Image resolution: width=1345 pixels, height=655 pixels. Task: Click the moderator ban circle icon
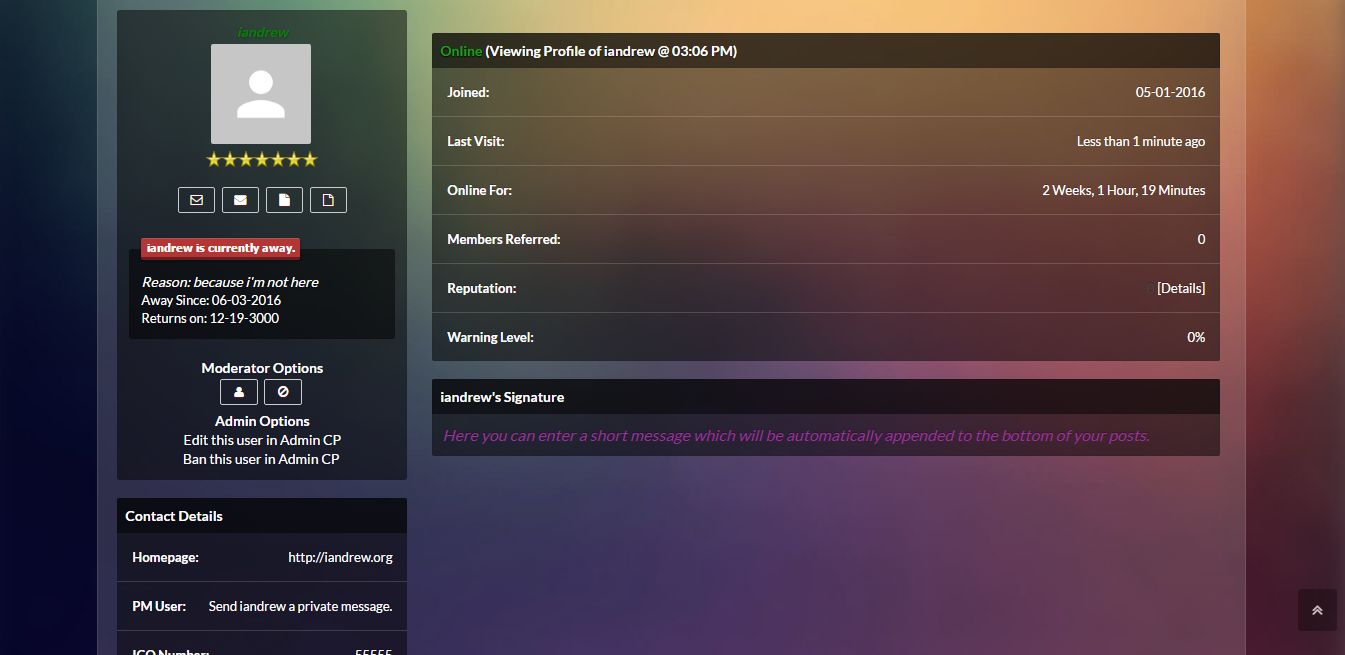(x=283, y=392)
